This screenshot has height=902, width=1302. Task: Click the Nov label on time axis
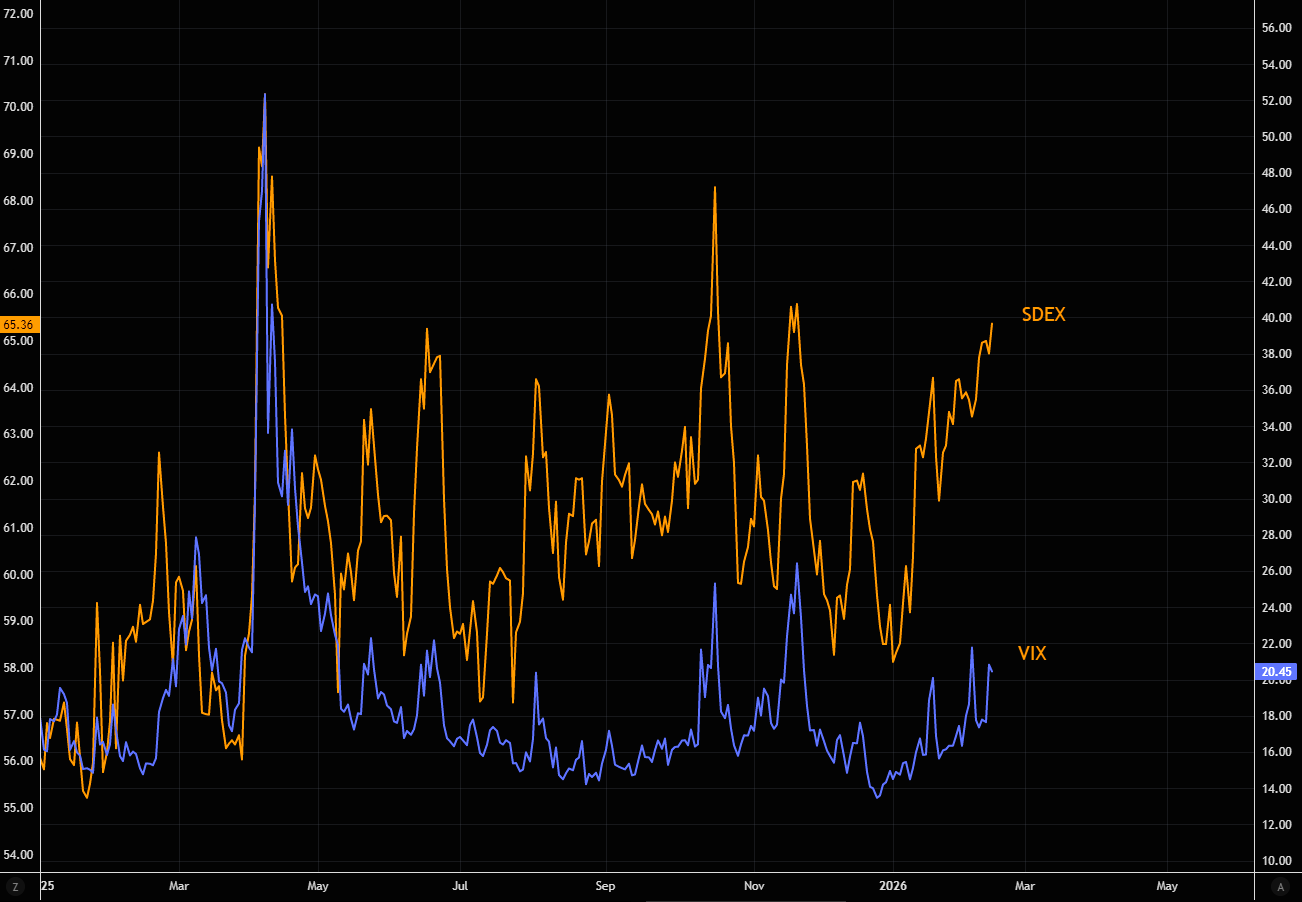click(x=754, y=886)
